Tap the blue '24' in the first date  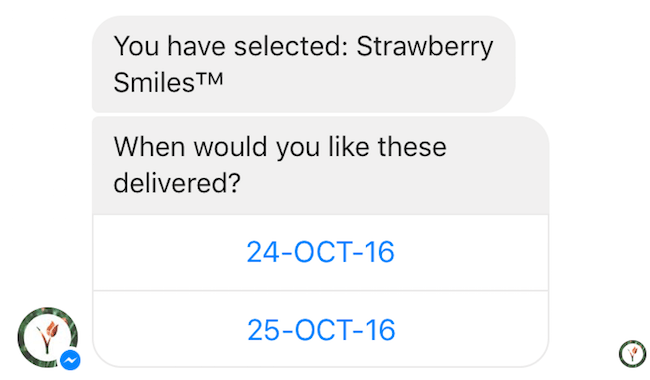262,252
